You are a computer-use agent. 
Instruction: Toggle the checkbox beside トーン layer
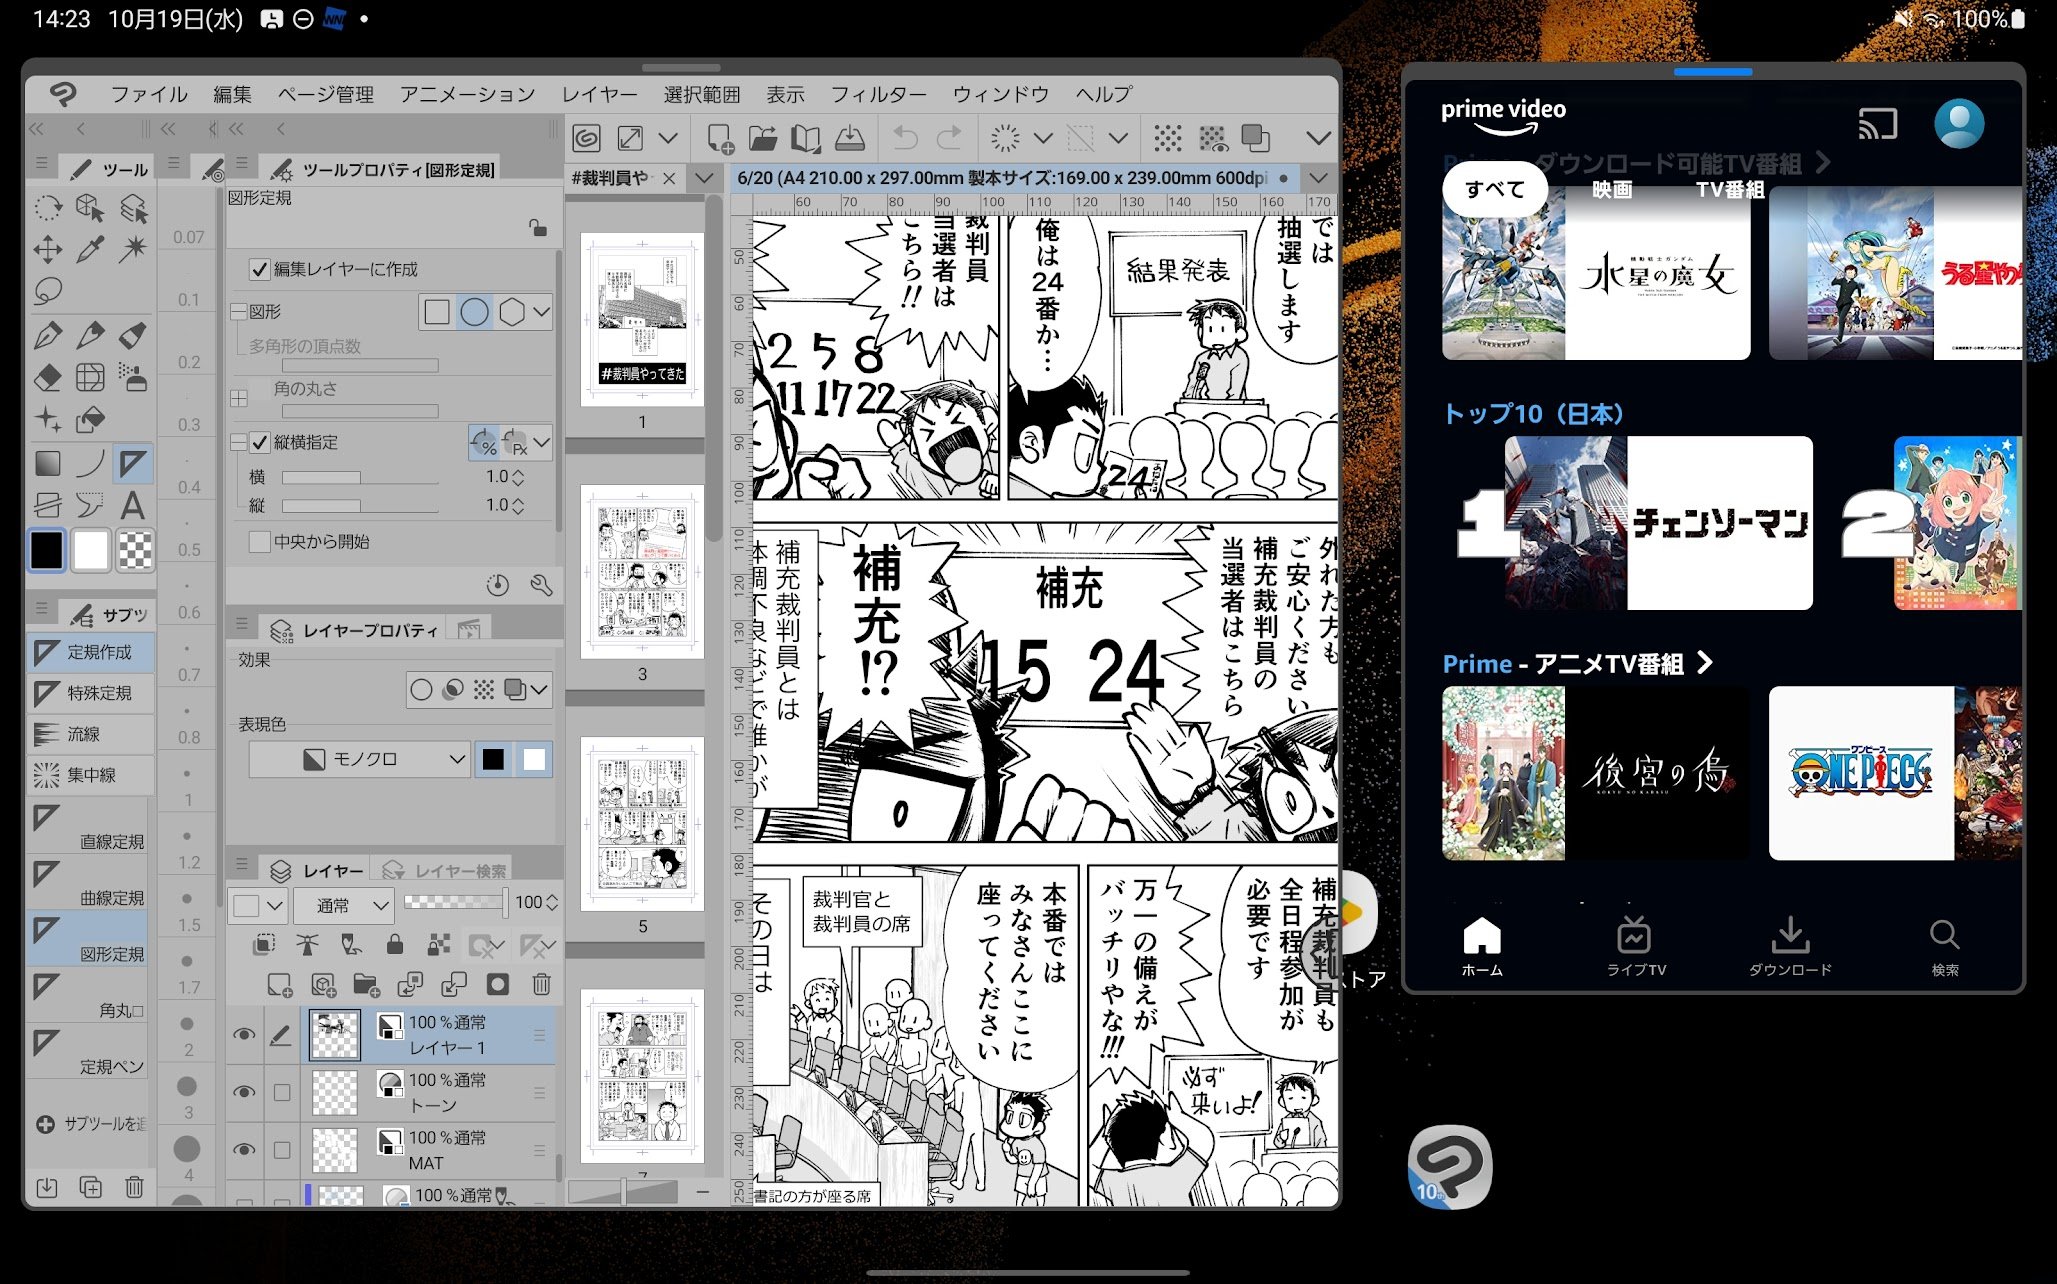[x=282, y=1092]
